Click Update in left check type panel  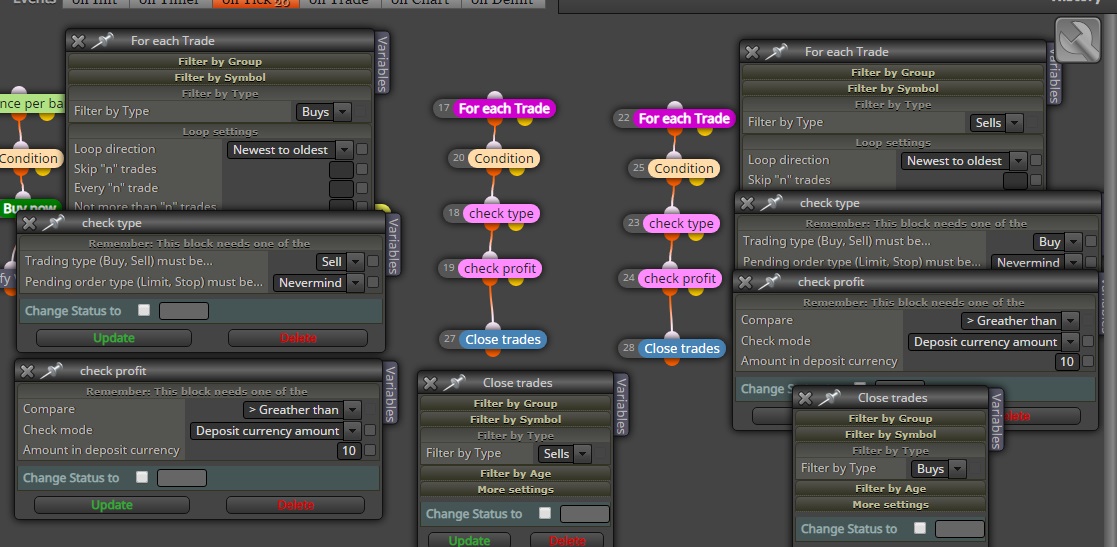pos(114,338)
